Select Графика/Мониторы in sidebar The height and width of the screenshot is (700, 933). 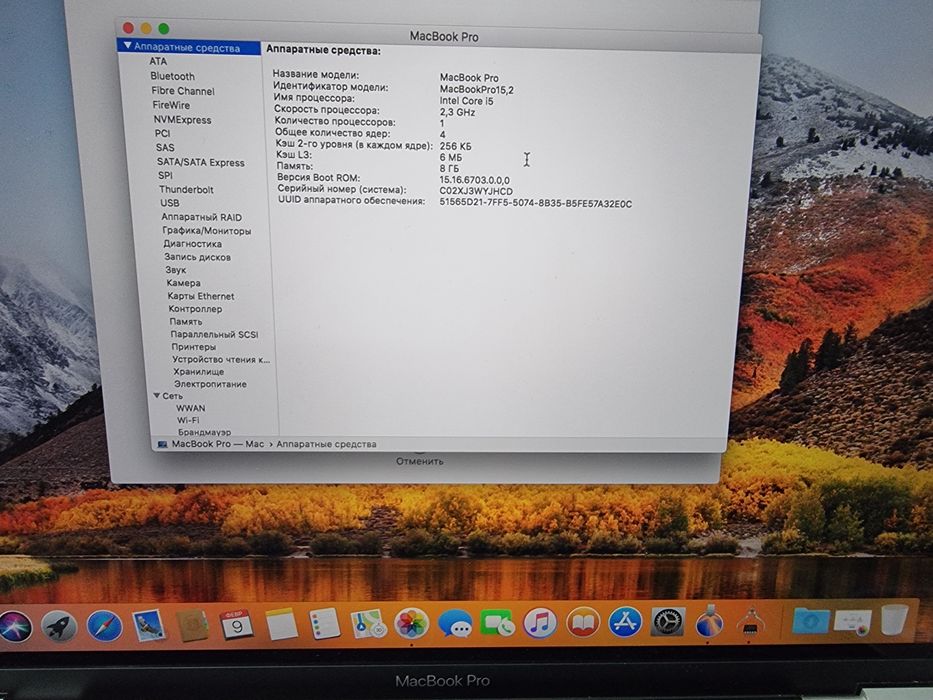(x=206, y=231)
